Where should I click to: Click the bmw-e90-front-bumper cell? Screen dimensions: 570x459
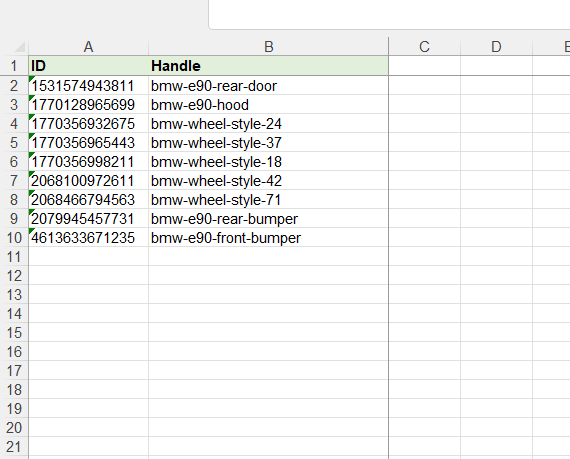pos(268,238)
